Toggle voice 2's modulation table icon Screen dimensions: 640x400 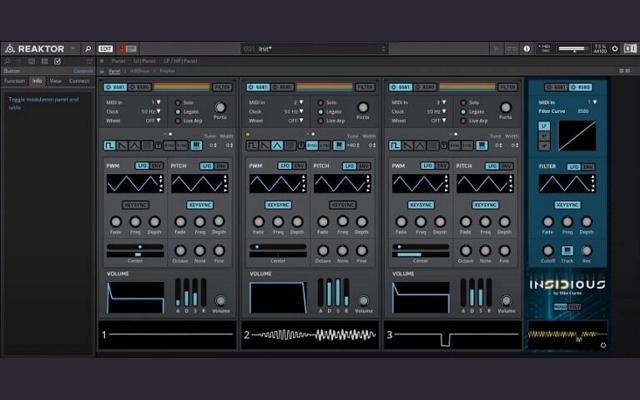339,145
